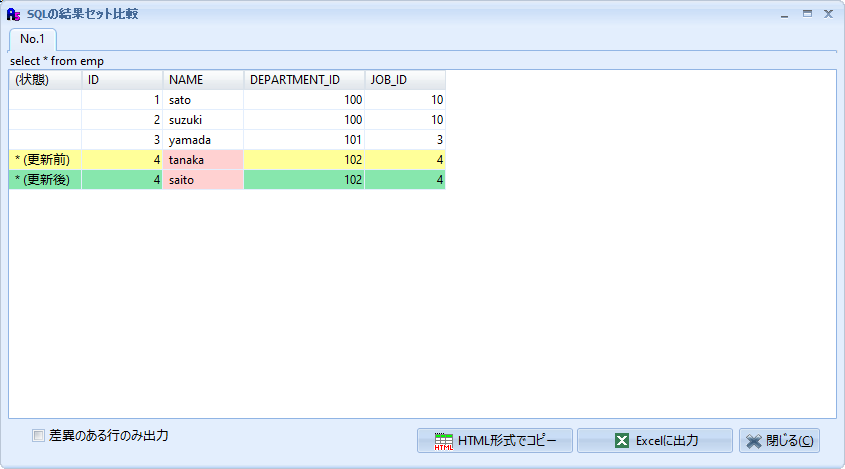Click the HTML形式でコピー button label

(507, 441)
